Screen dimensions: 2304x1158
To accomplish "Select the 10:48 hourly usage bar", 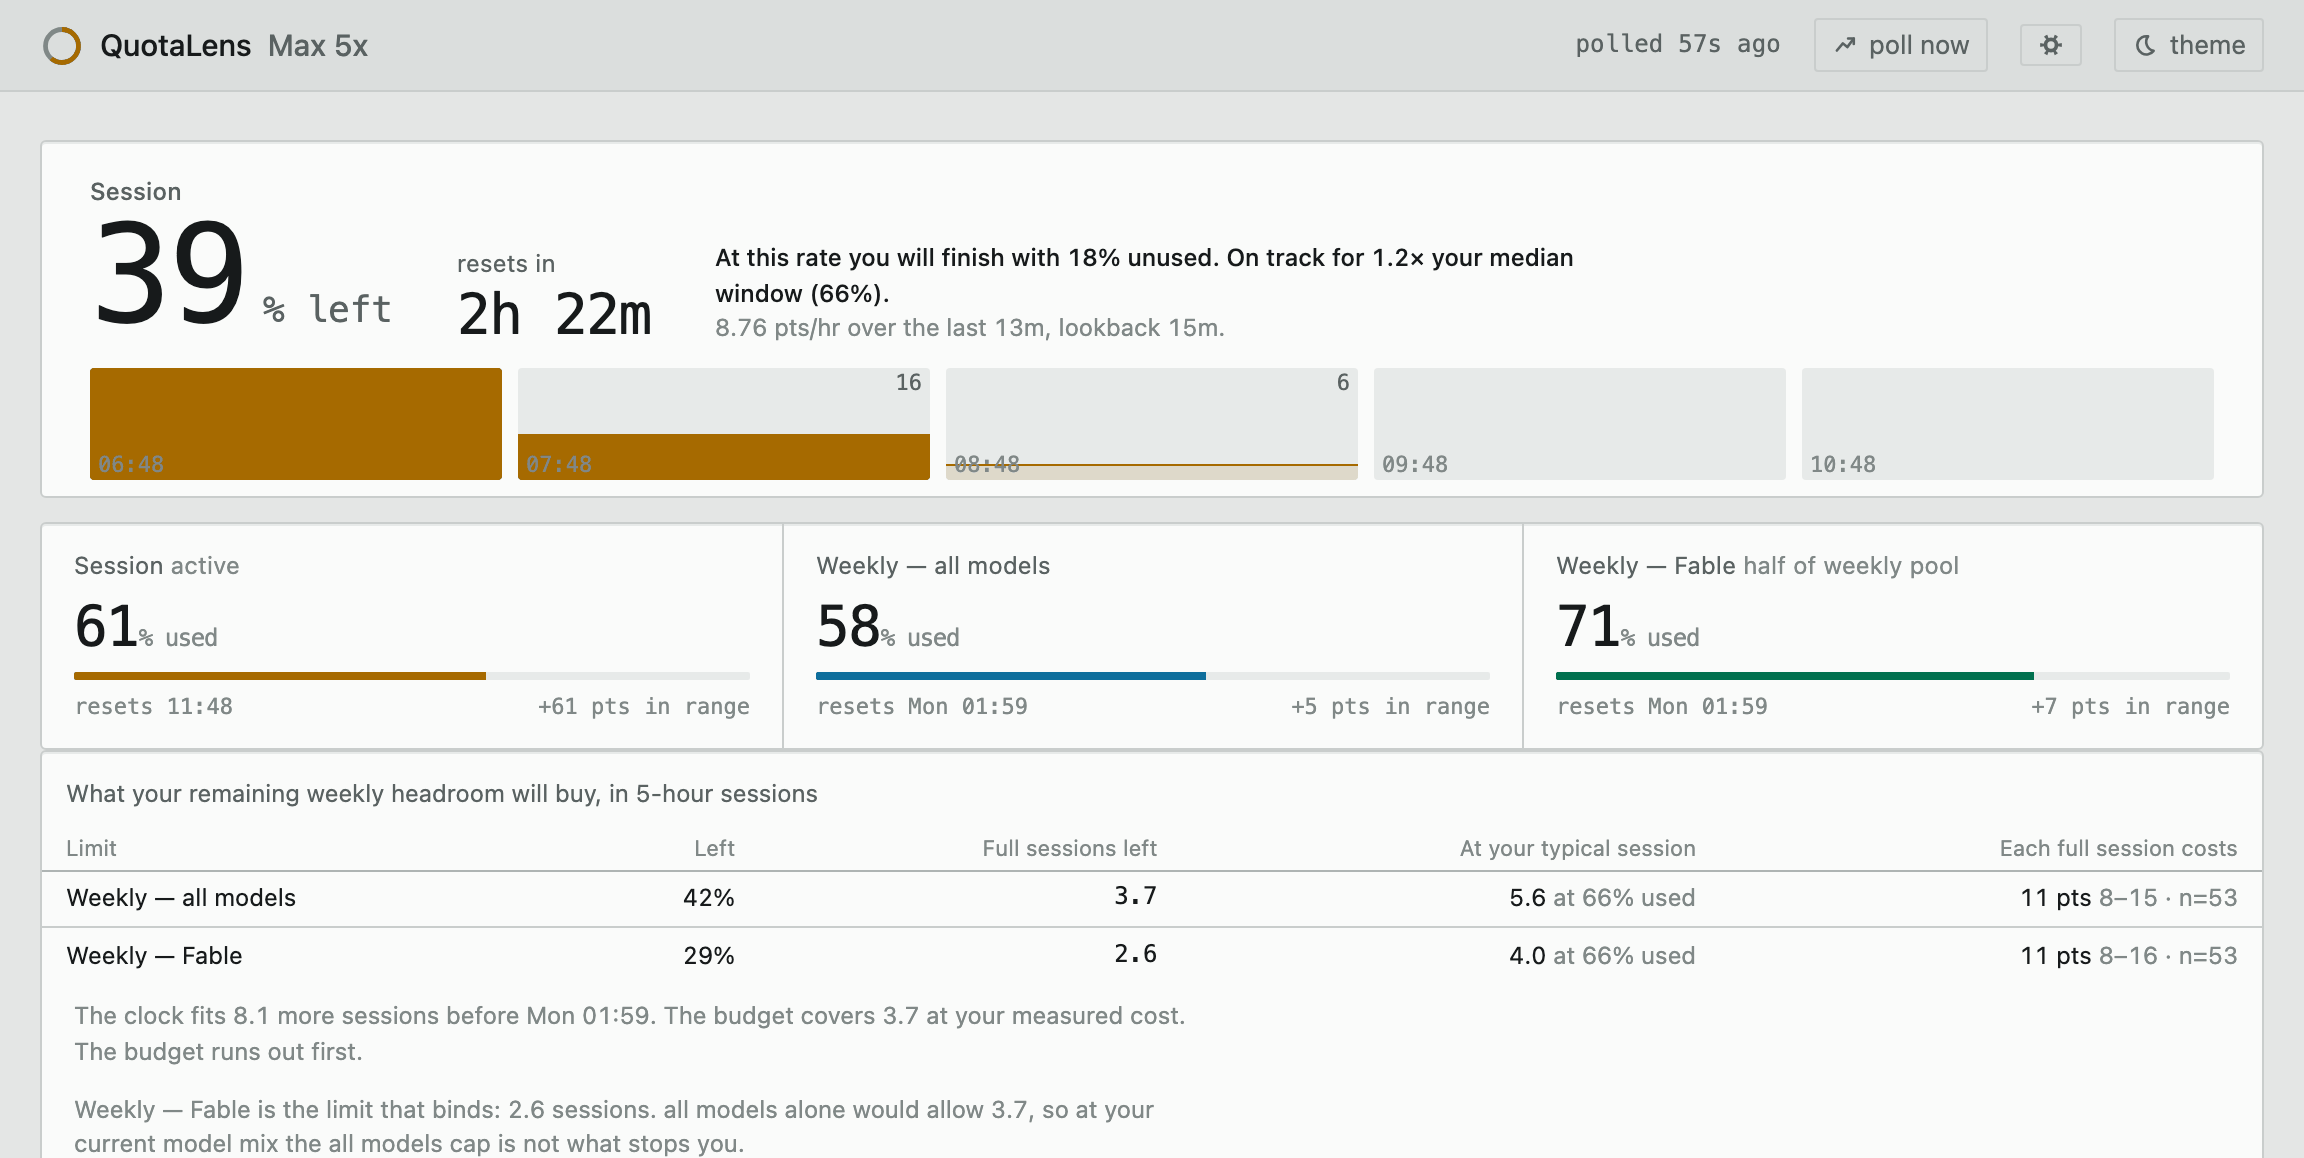I will click(2008, 424).
